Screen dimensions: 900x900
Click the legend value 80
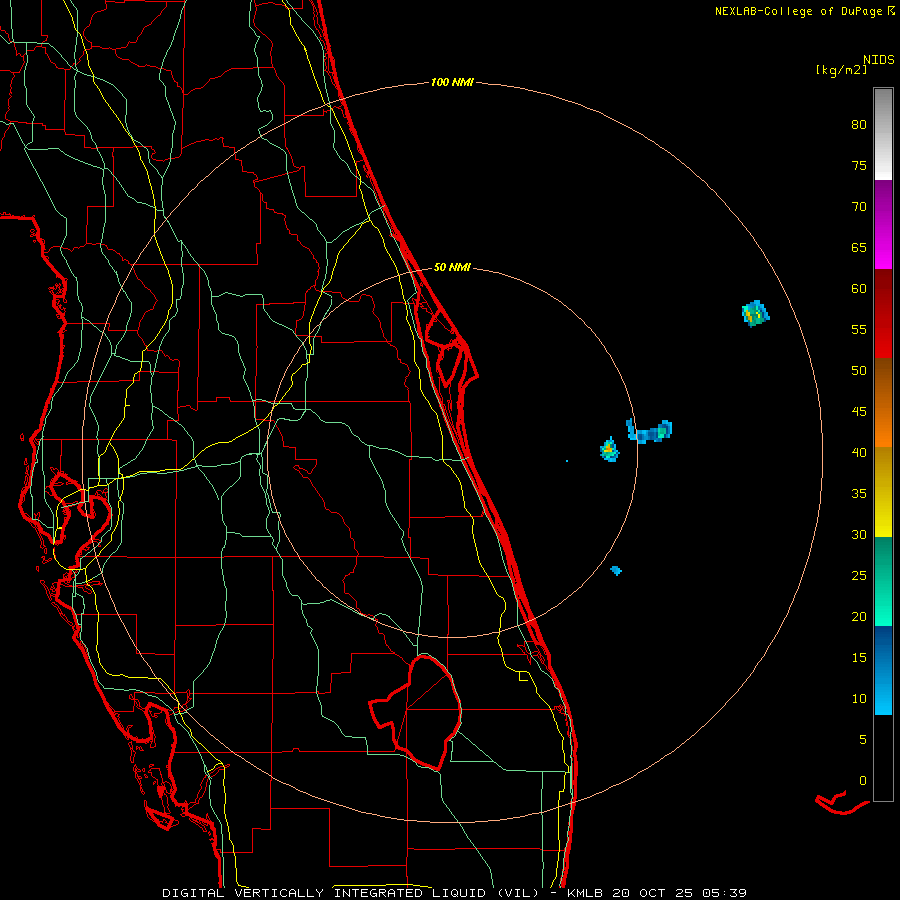point(859,125)
